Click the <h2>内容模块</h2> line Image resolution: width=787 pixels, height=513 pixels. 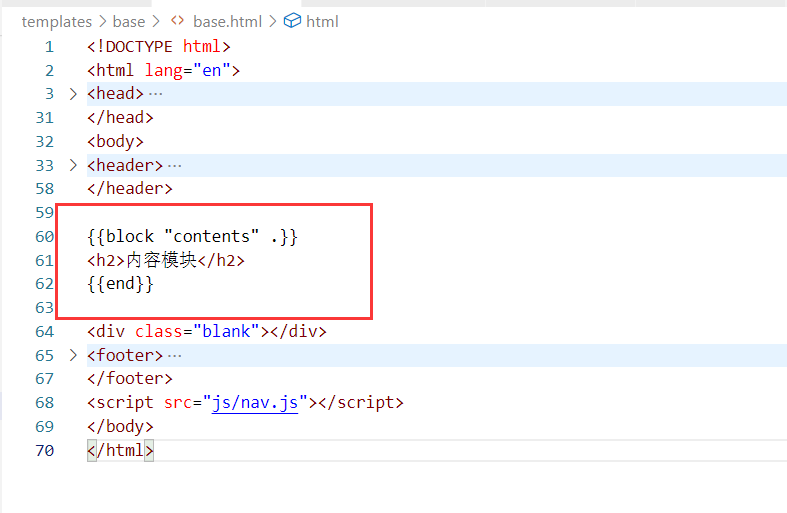166,261
